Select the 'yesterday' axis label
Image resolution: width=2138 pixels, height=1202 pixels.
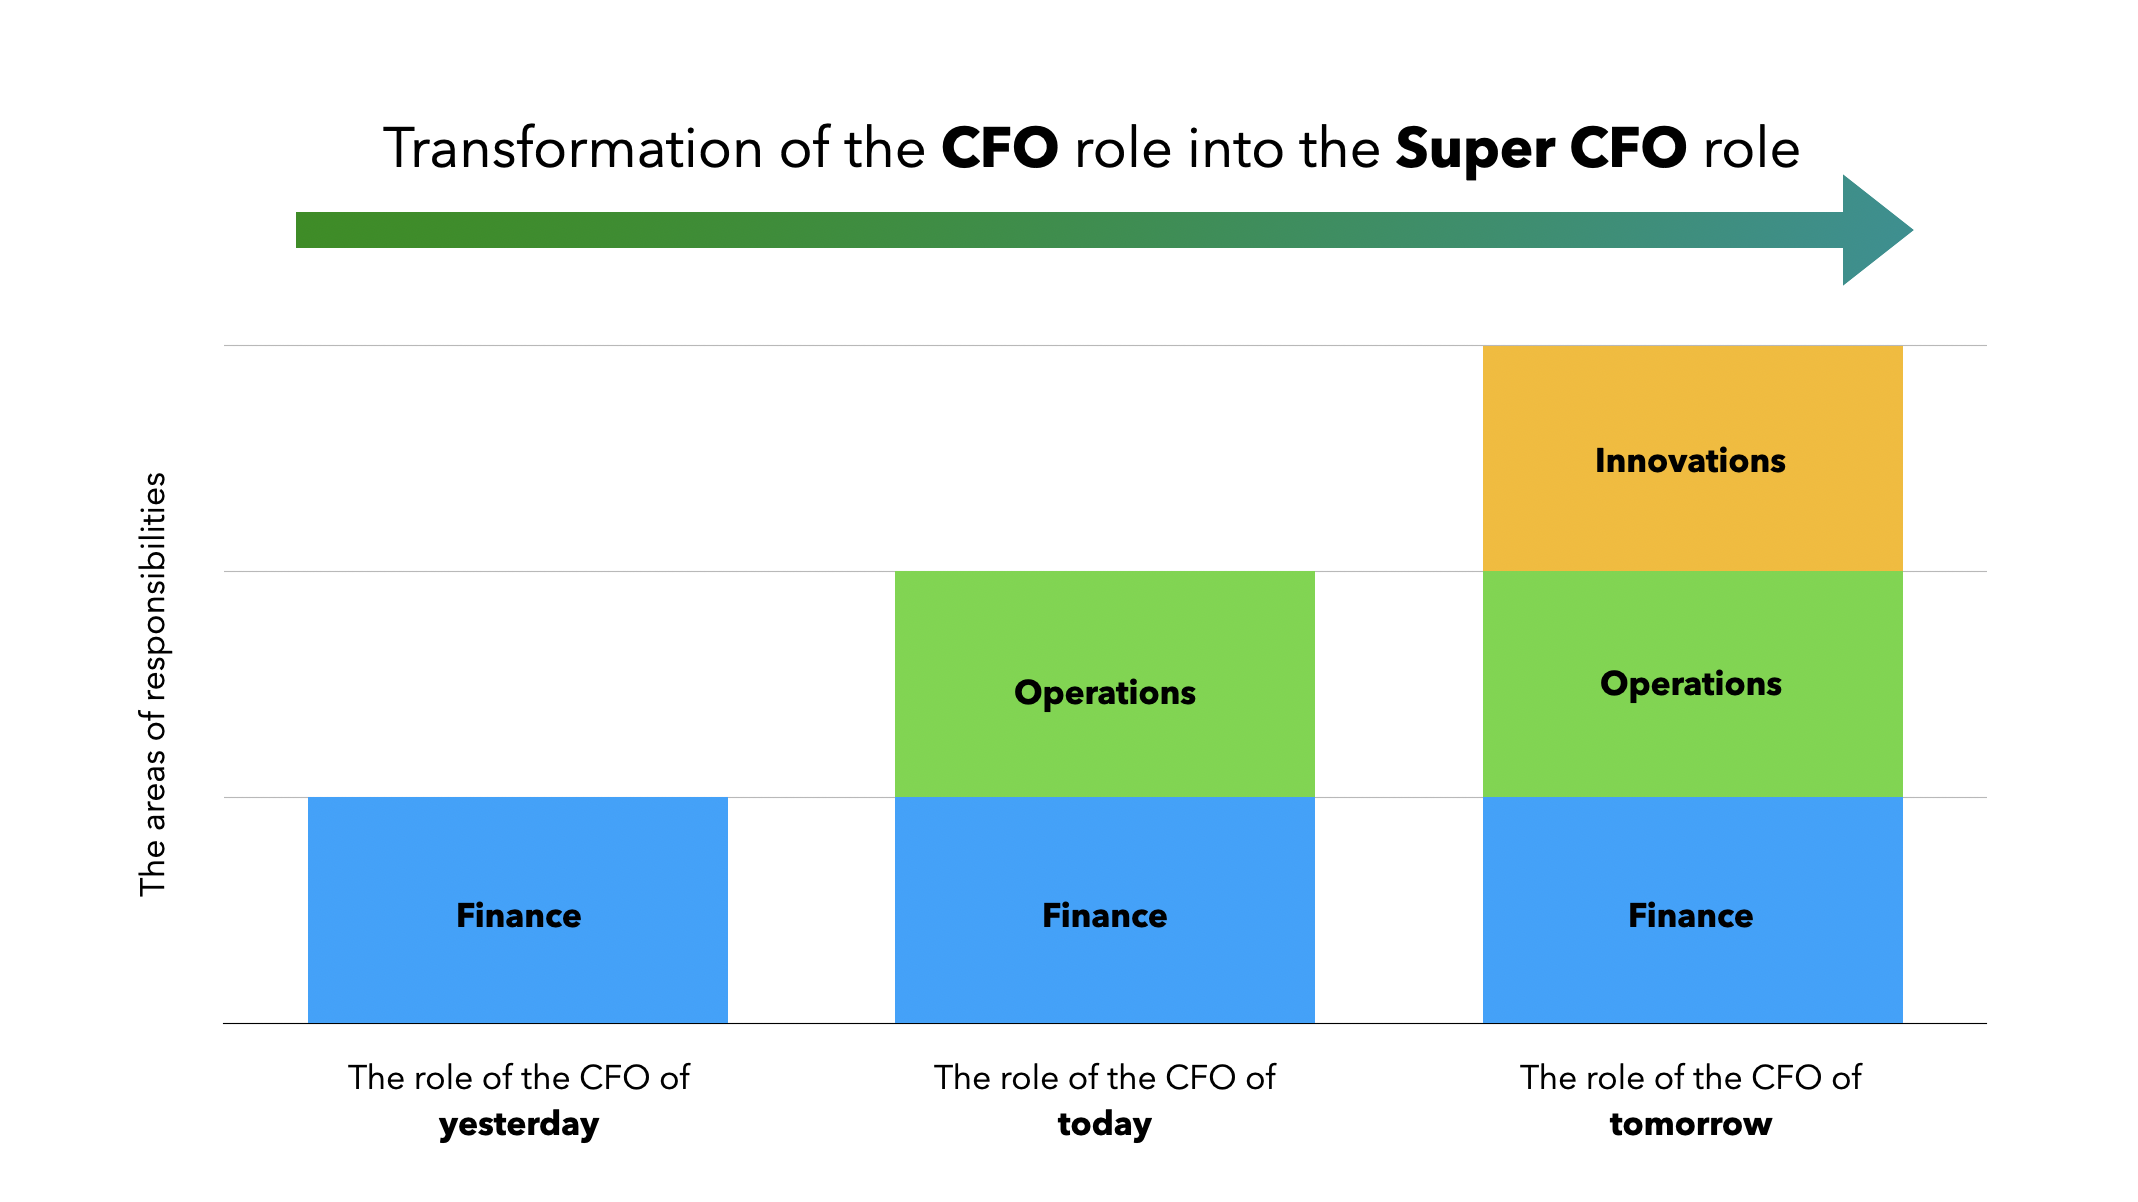pyautogui.click(x=518, y=1124)
